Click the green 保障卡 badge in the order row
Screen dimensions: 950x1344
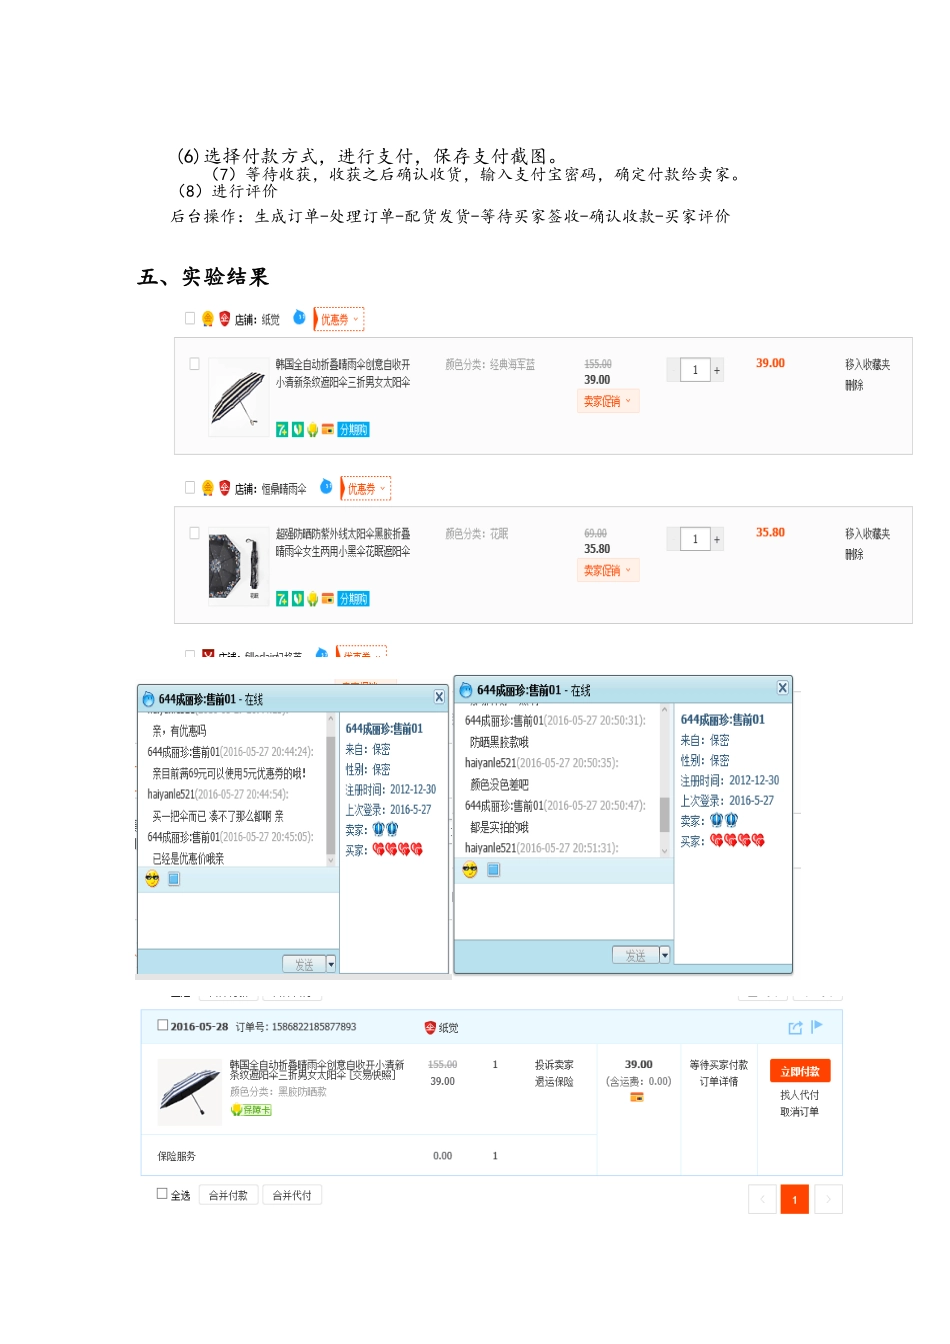point(251,1110)
